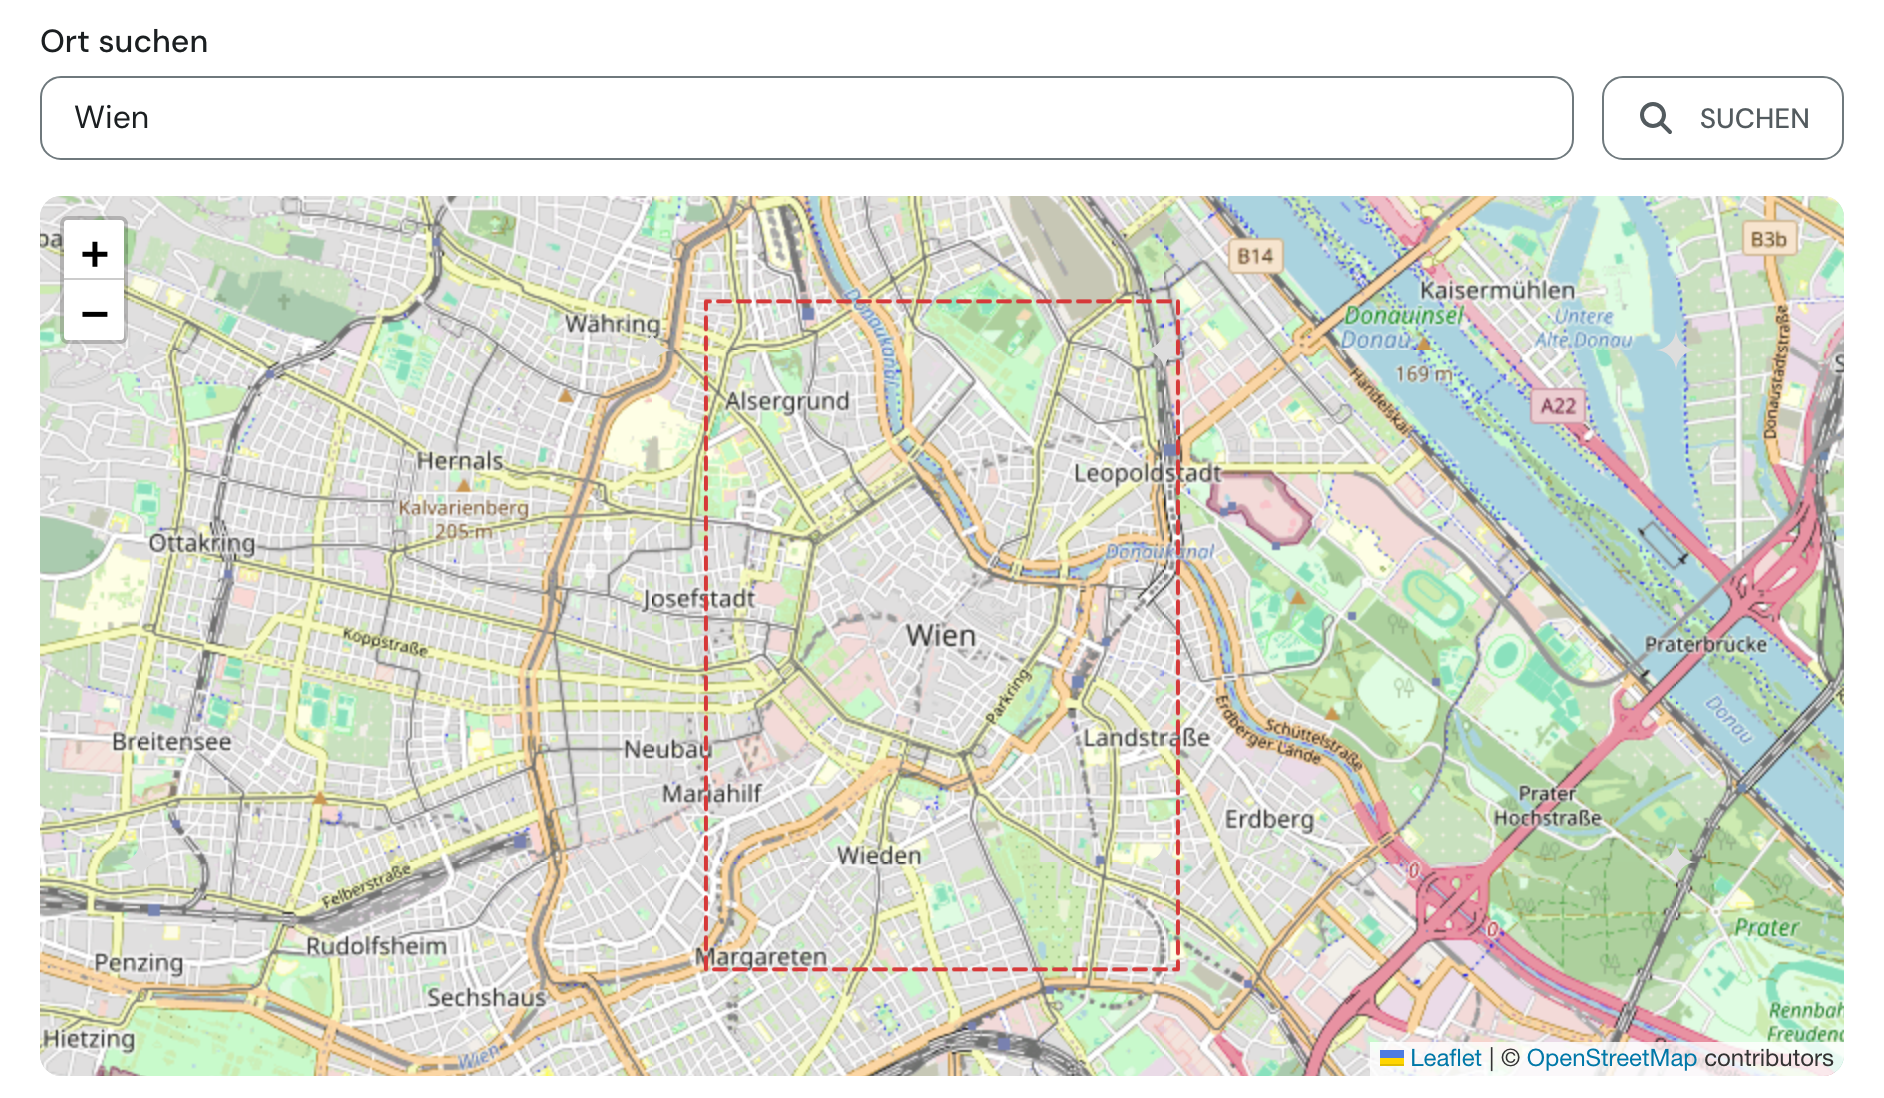This screenshot has width=1884, height=1098.
Task: Click the Kaisermühlen label on map
Action: 1497,290
